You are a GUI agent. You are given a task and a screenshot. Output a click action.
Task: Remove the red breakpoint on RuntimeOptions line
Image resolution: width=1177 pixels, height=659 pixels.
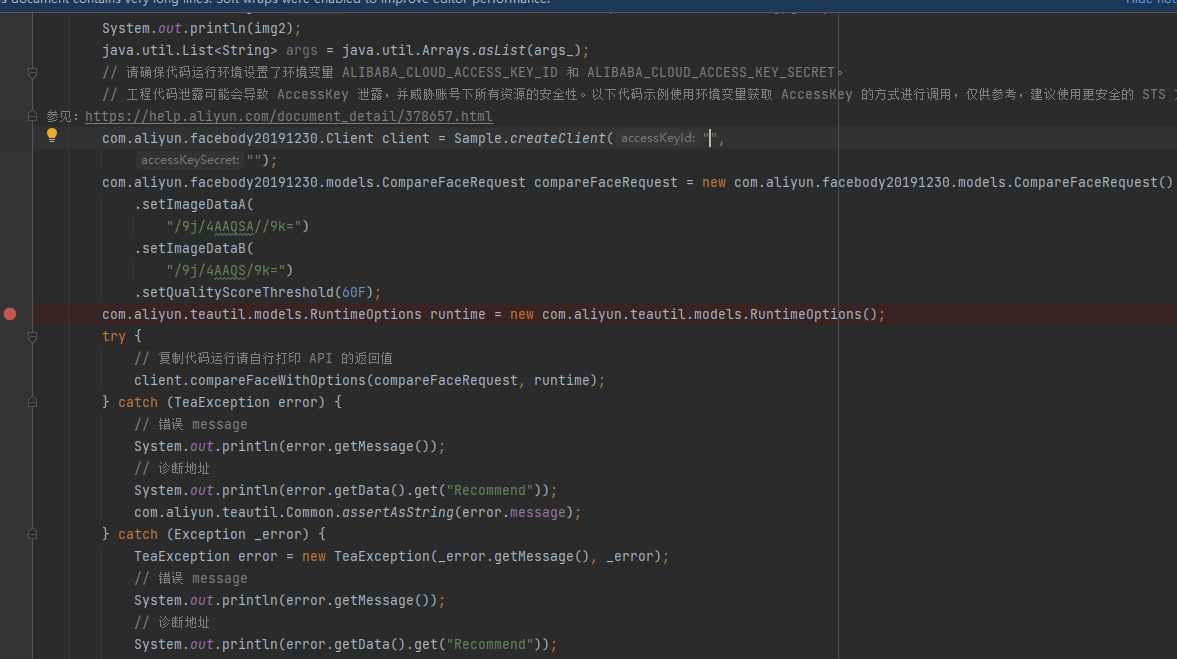click(10, 314)
